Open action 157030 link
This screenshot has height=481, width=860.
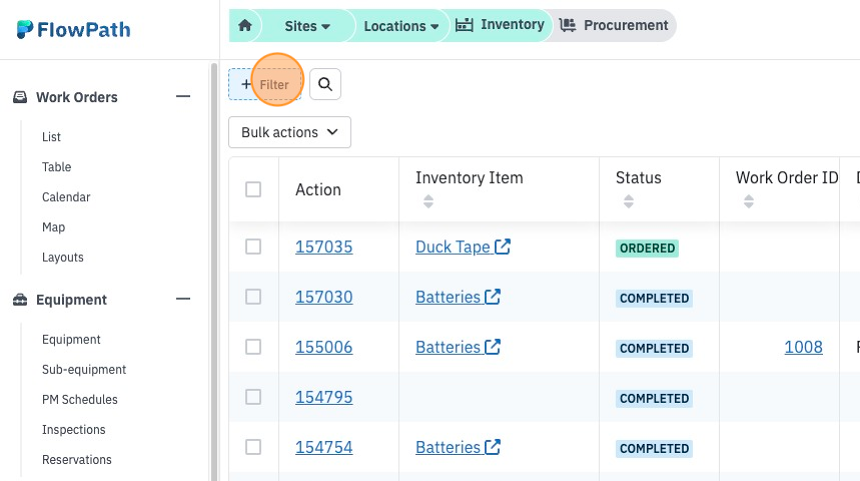coord(324,297)
